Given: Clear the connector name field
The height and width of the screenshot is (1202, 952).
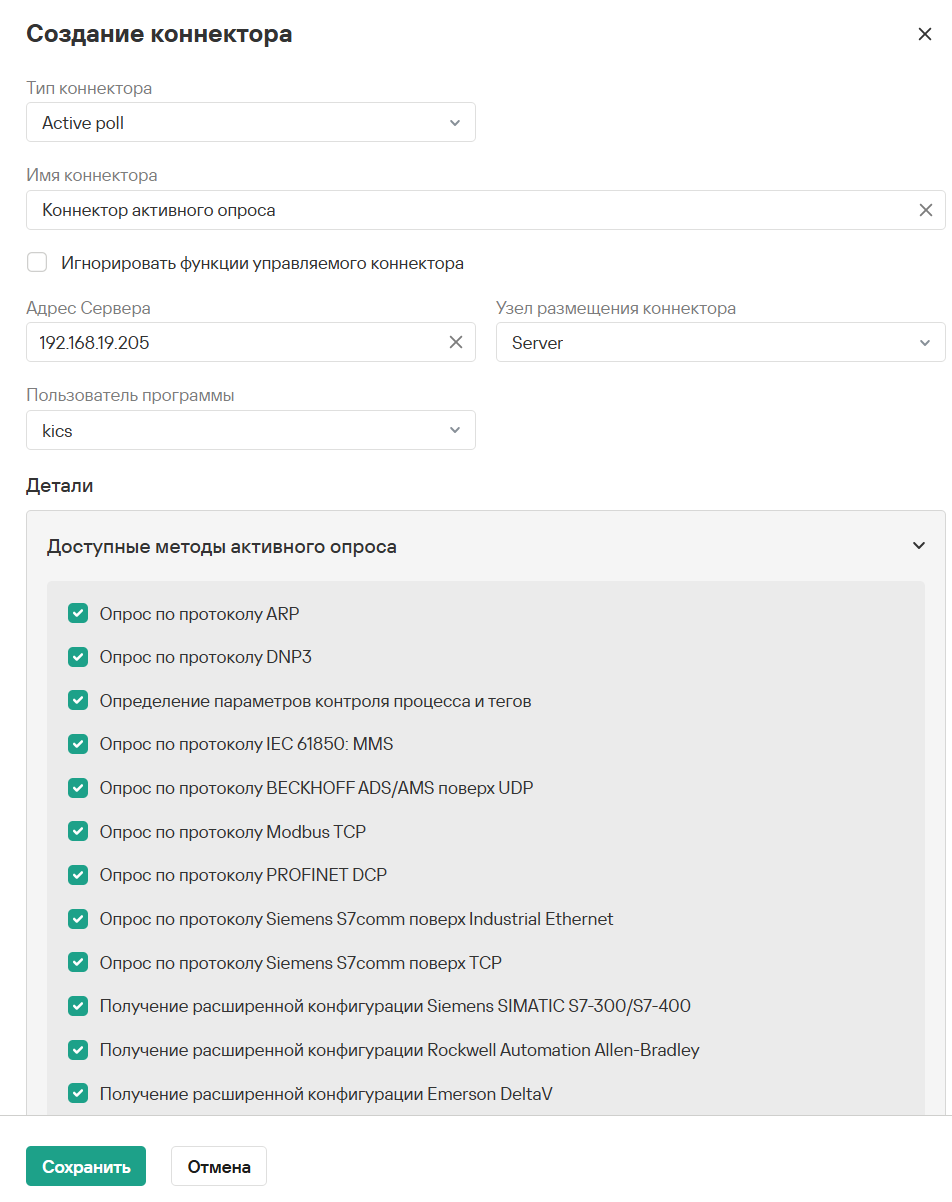Looking at the screenshot, I should click(x=925, y=210).
